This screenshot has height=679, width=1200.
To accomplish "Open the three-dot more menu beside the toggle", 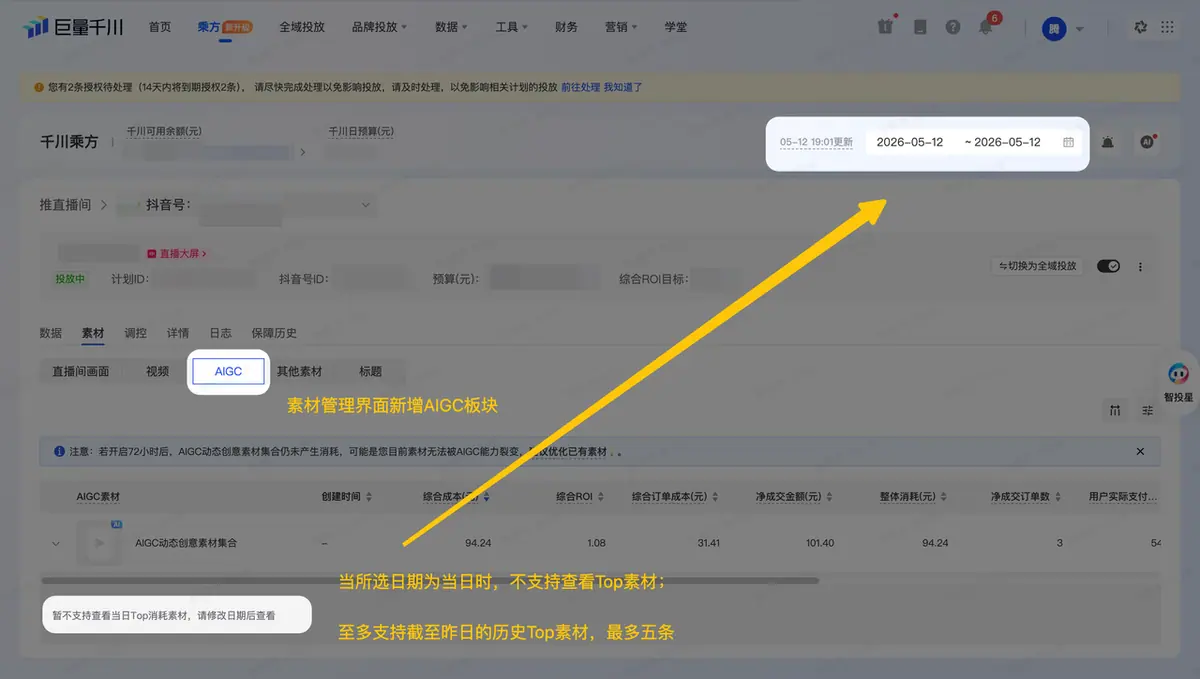I will [x=1140, y=267].
